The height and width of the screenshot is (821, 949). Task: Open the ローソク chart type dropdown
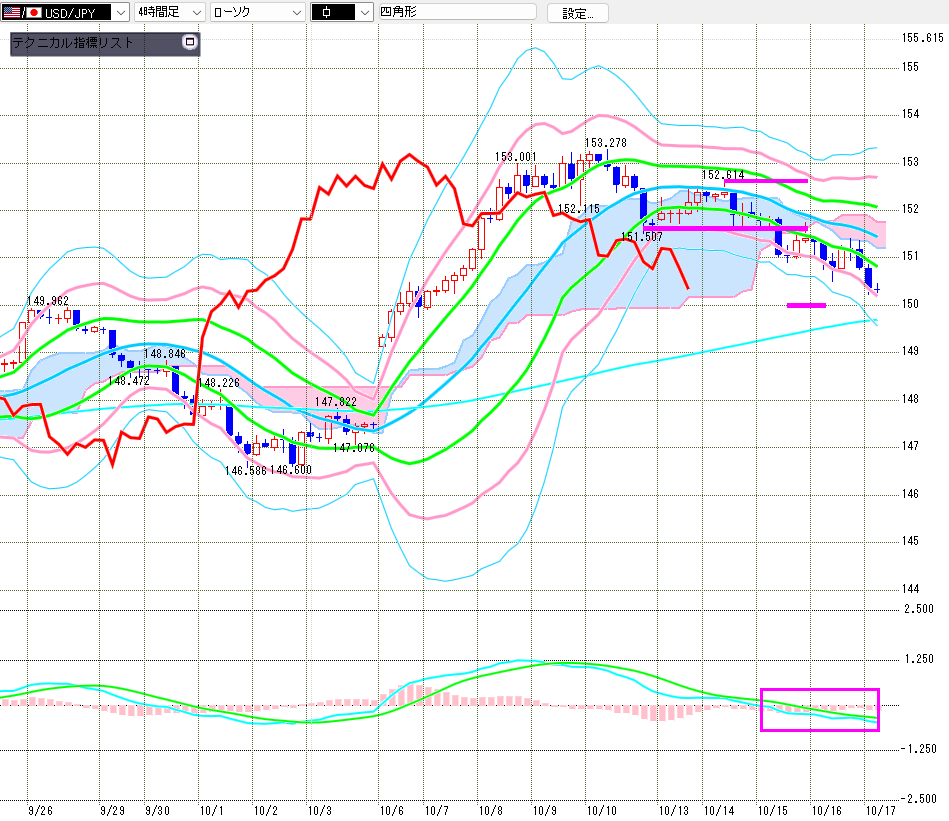296,12
